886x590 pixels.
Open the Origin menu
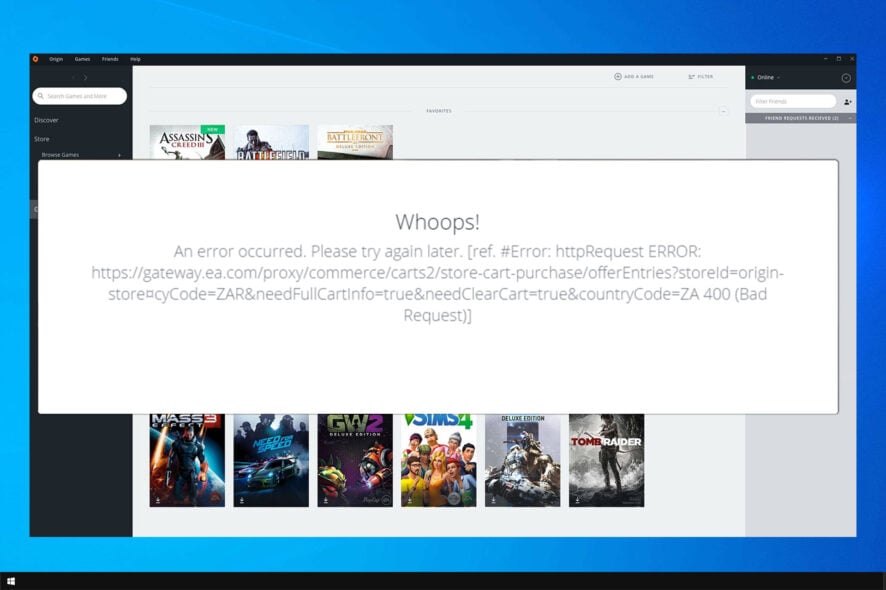coord(56,59)
